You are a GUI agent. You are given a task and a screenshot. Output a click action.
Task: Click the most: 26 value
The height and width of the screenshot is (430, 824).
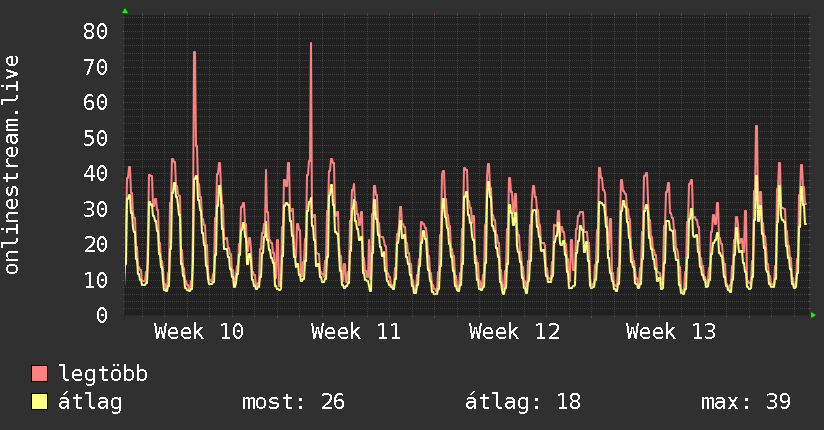coord(293,402)
